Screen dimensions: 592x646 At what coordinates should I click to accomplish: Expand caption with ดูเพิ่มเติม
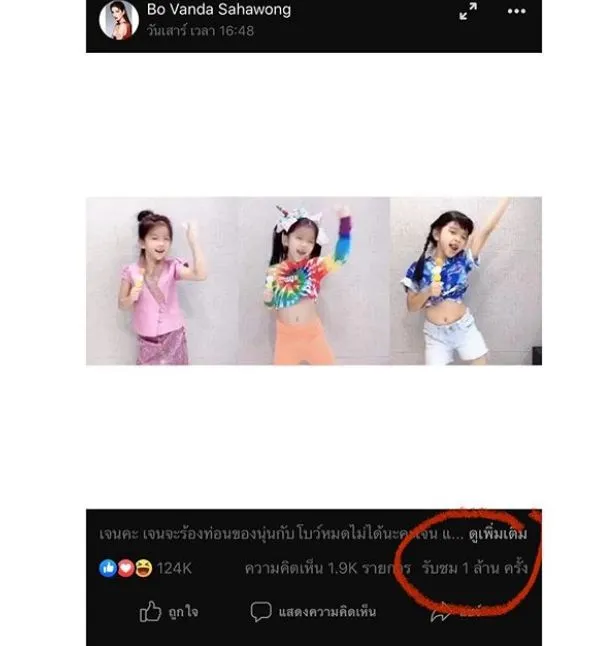498,534
